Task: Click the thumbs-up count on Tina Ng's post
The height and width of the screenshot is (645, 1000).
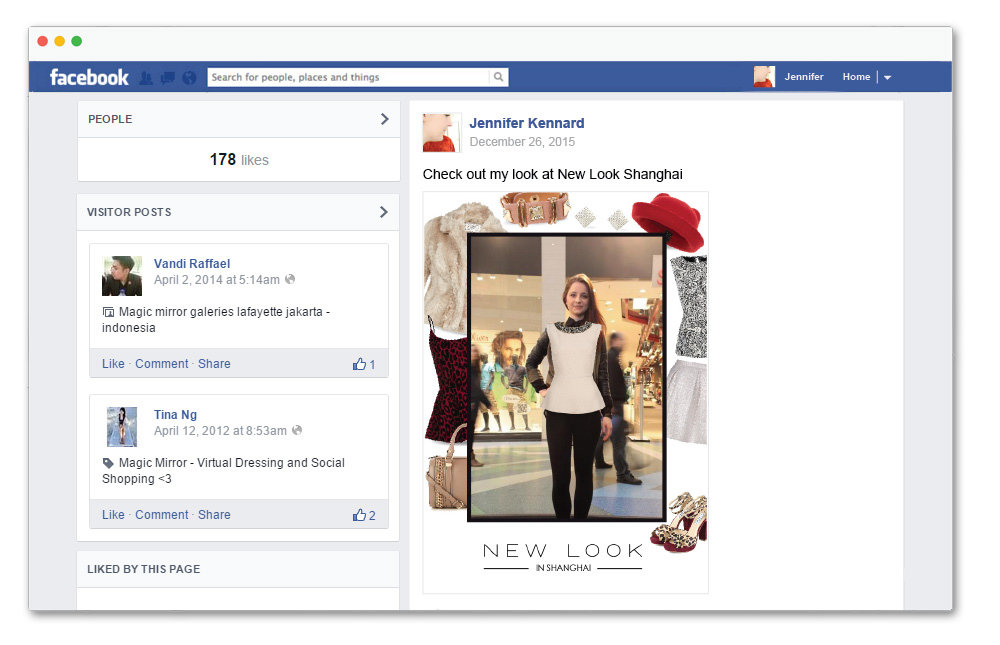Action: pyautogui.click(x=364, y=515)
